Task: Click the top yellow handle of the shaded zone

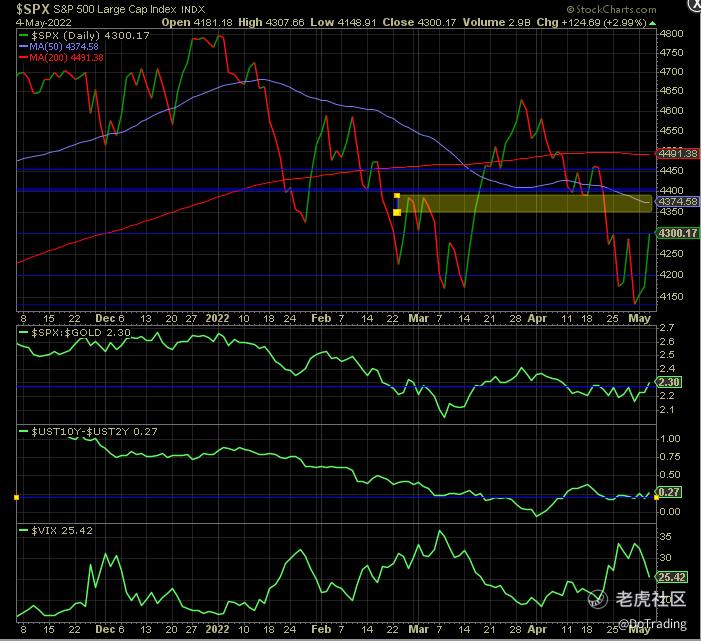Action: click(397, 196)
